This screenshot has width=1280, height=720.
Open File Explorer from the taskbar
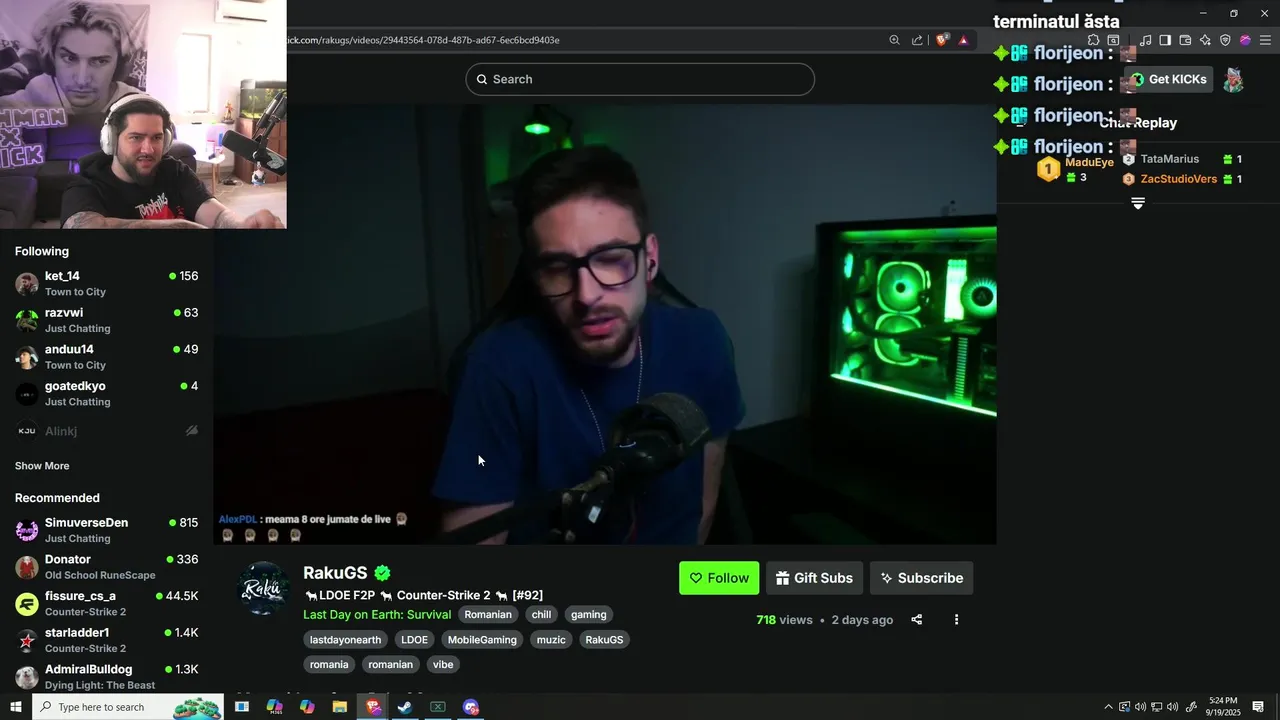tap(340, 707)
